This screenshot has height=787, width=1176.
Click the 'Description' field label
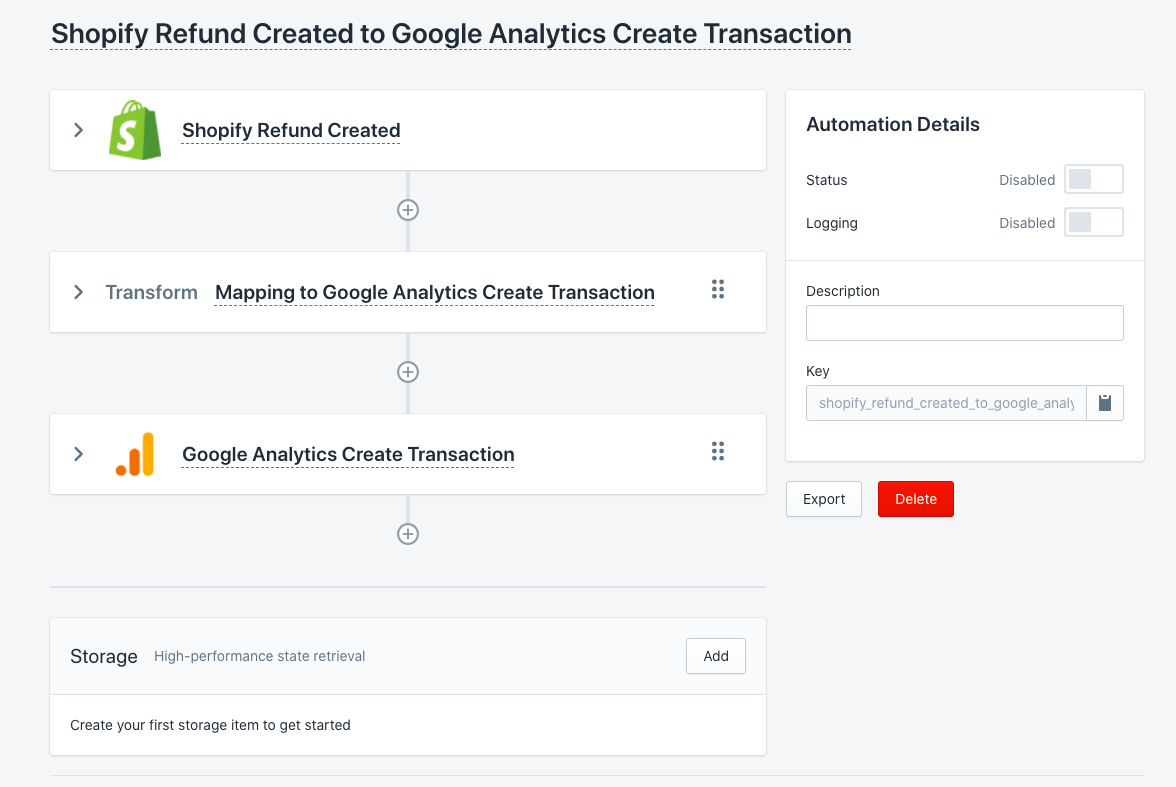pos(842,291)
